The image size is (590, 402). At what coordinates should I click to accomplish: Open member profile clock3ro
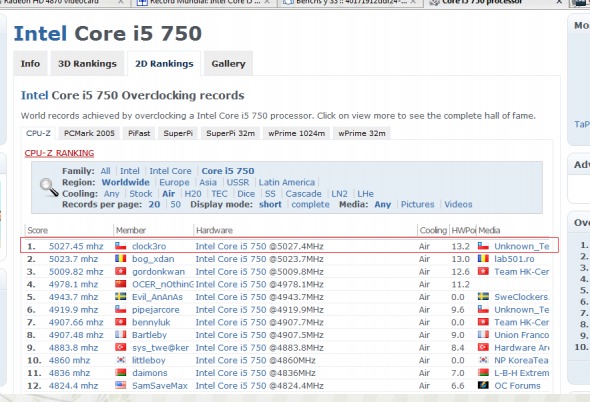149,246
